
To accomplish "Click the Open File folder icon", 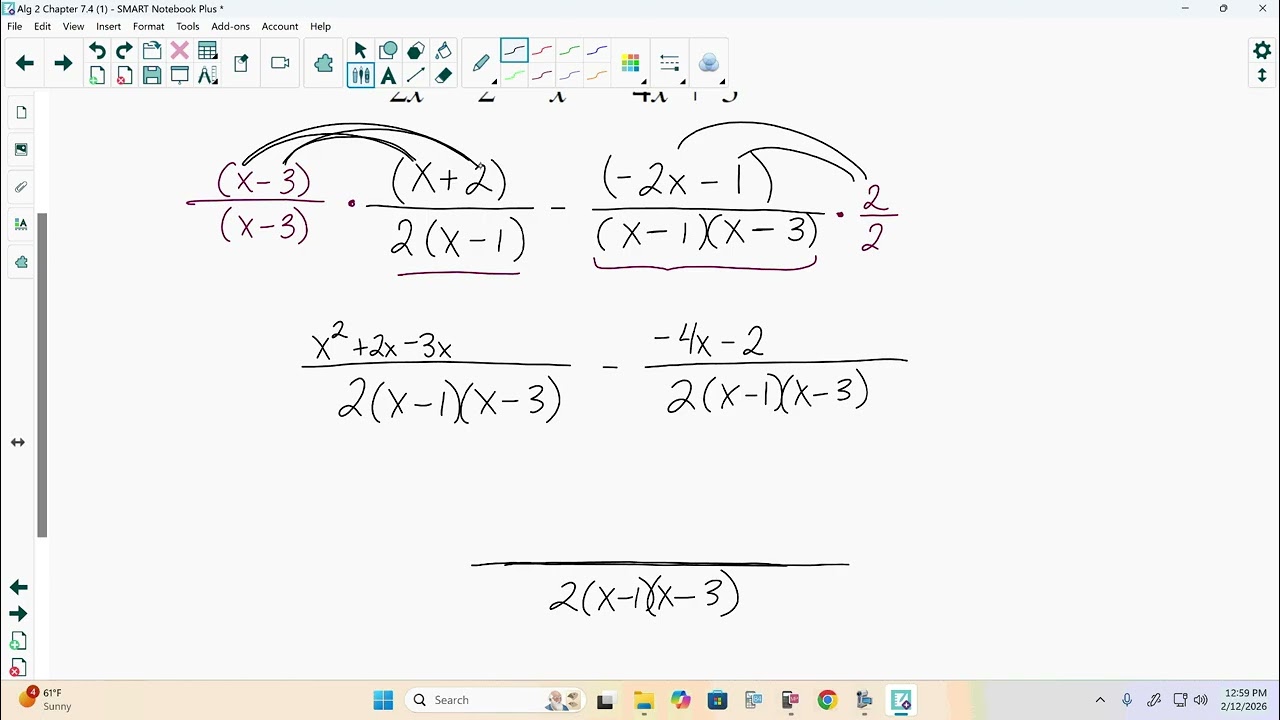I will (x=152, y=51).
